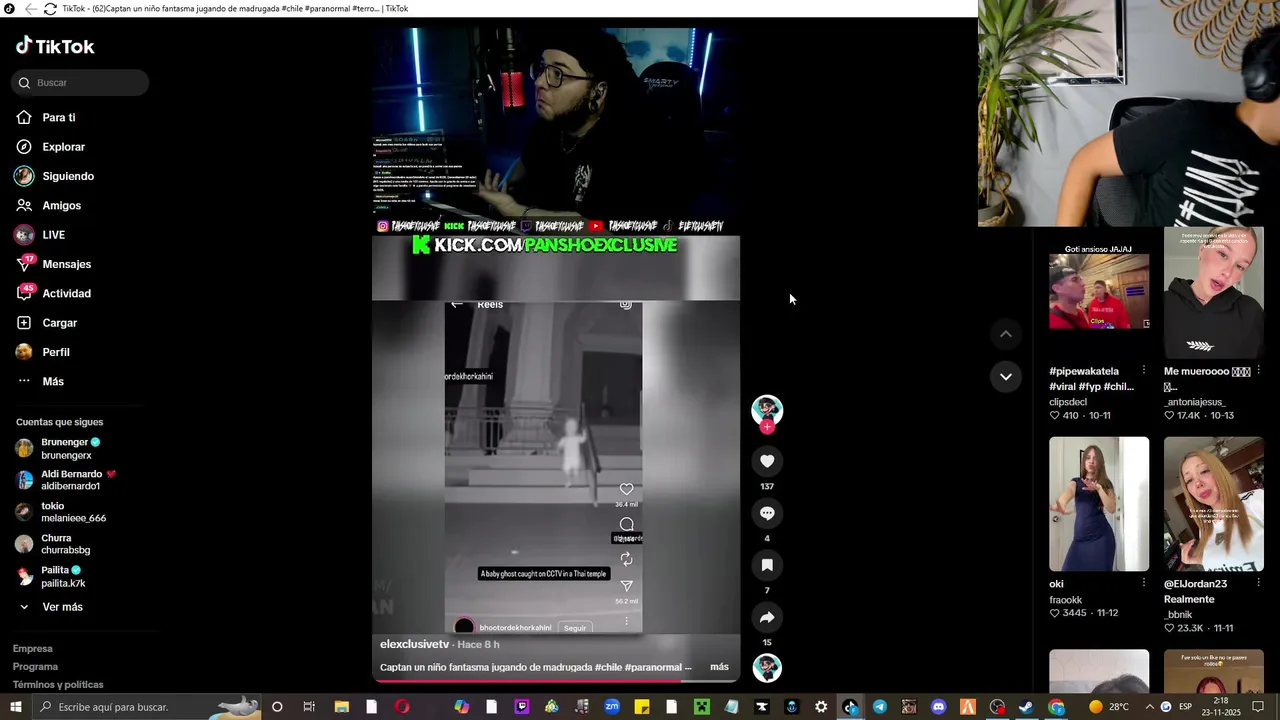The height and width of the screenshot is (720, 1280).
Task: Go to next video with down chevron
Action: tap(1006, 376)
